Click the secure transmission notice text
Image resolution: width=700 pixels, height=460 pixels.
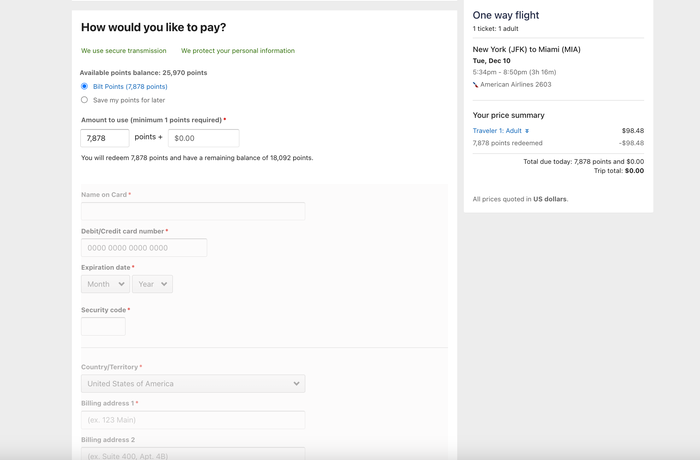(x=124, y=51)
